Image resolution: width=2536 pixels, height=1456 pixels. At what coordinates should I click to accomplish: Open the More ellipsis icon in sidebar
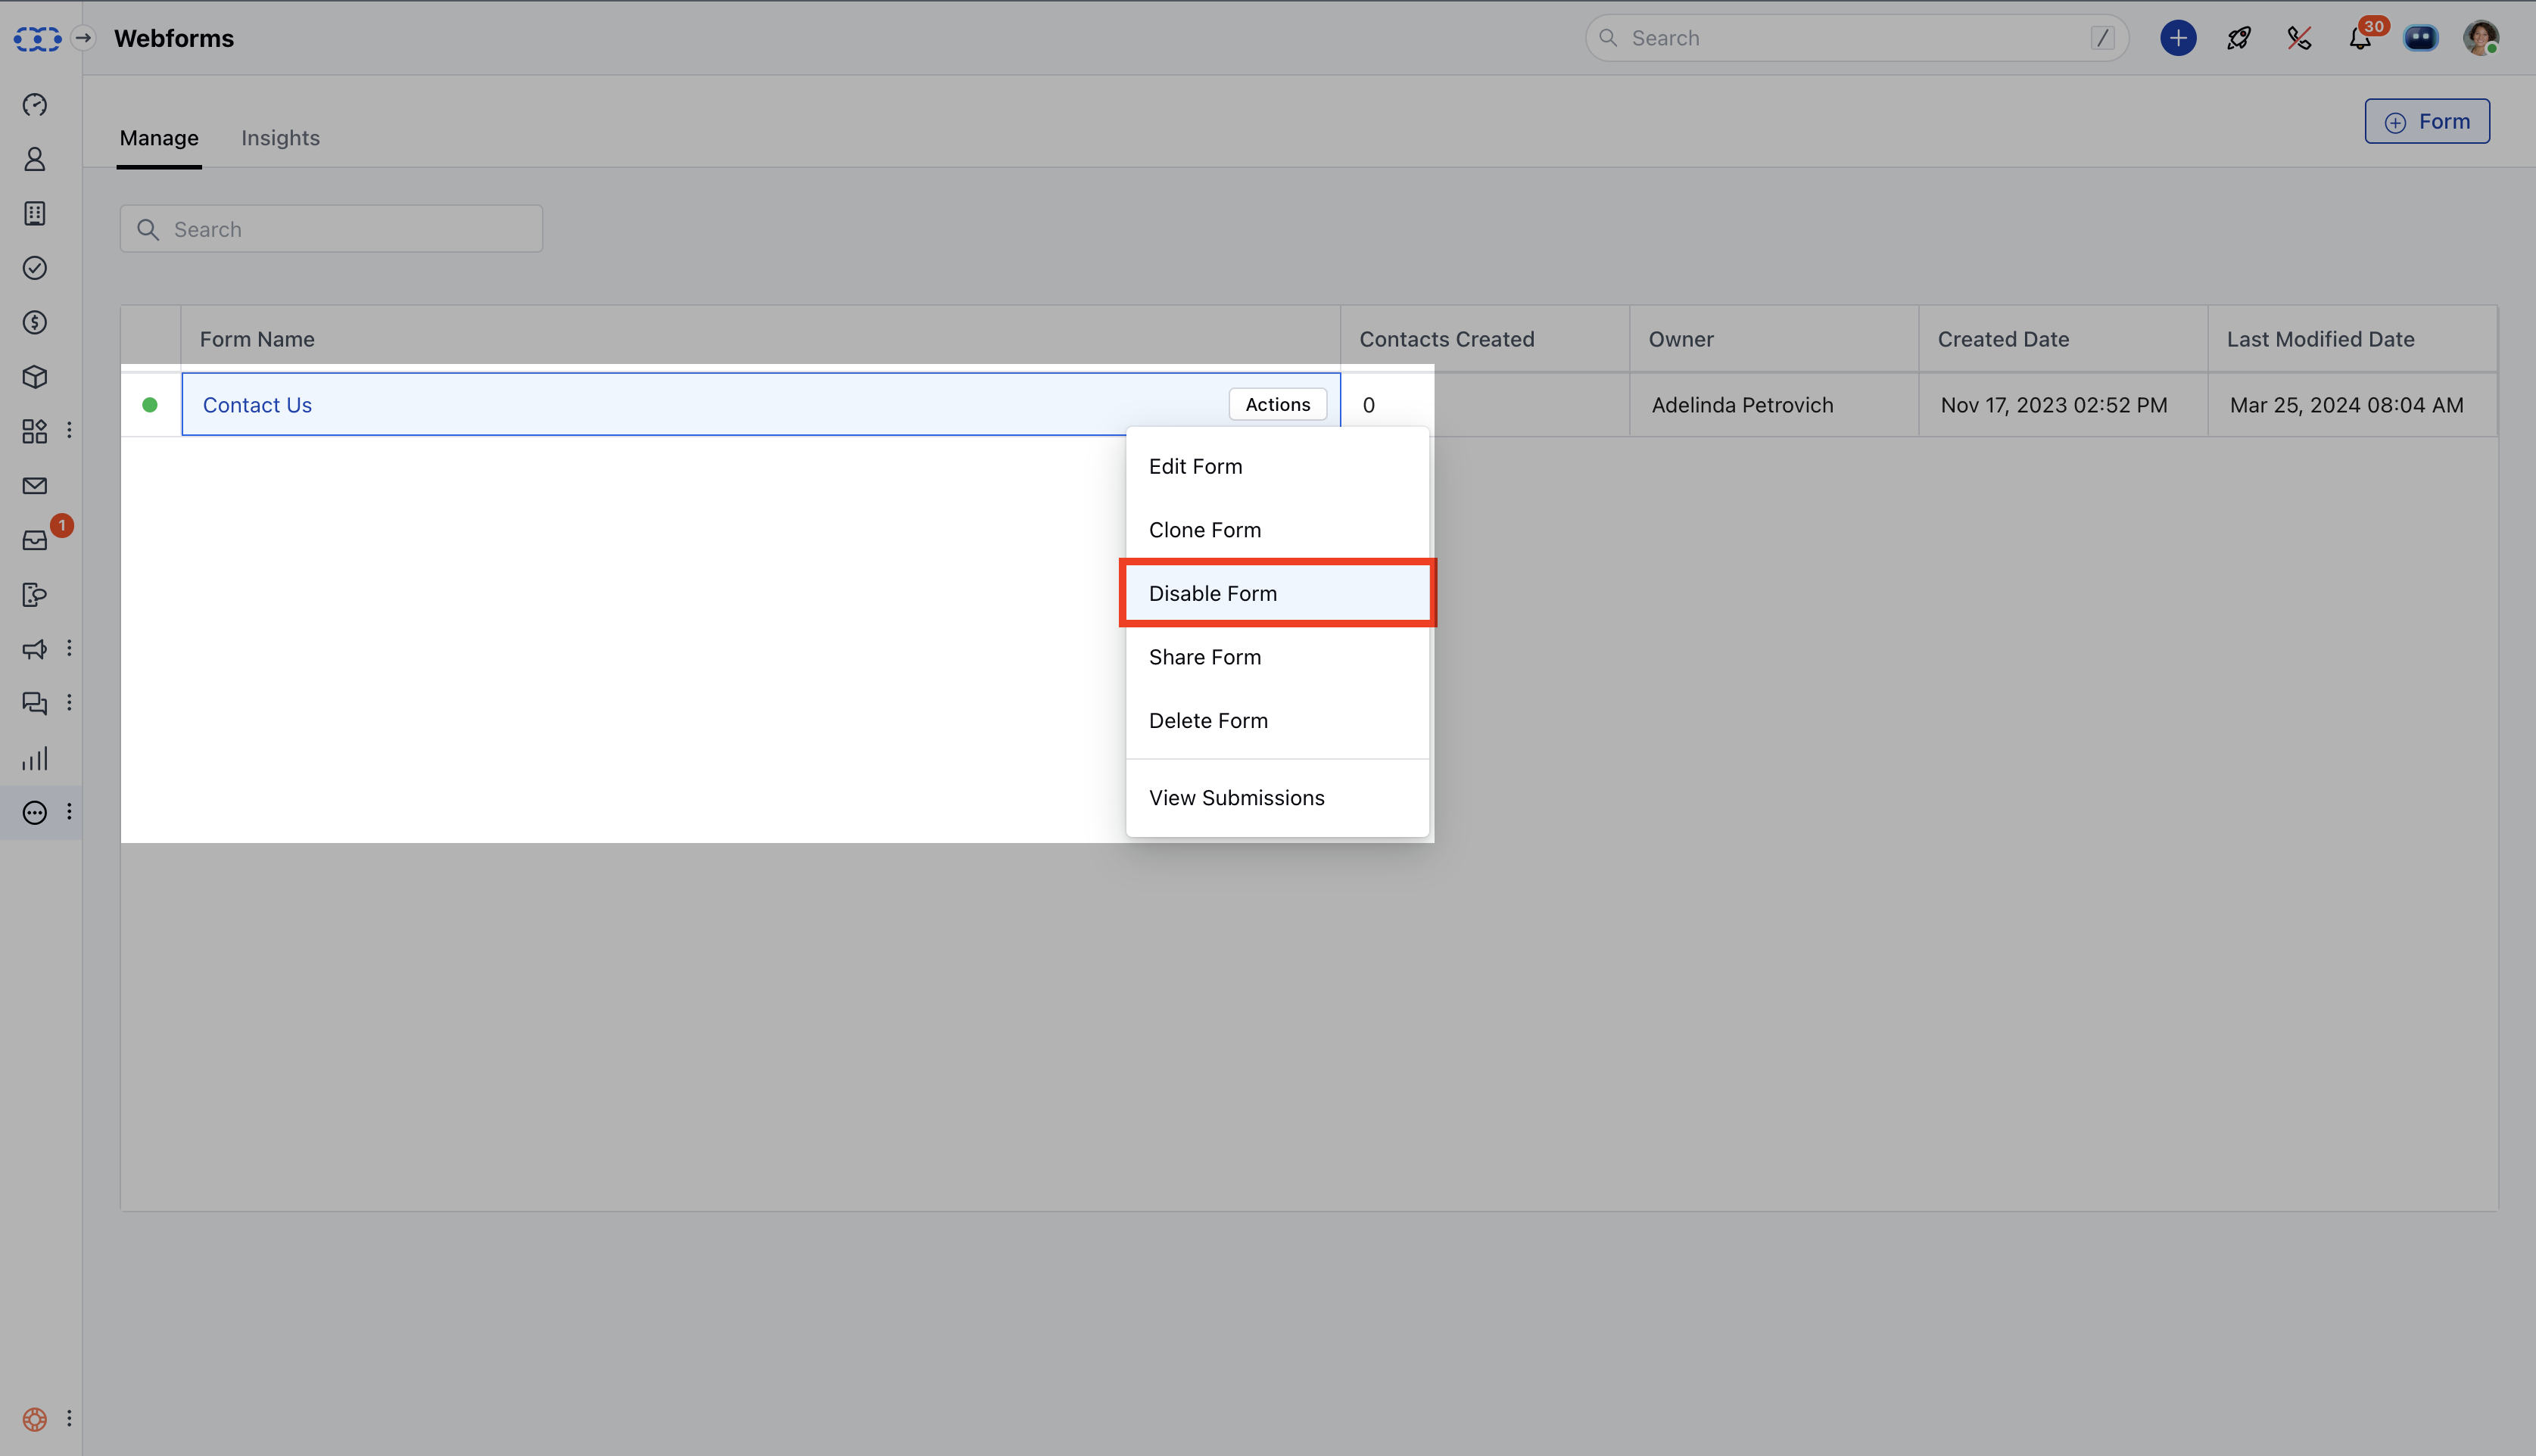(35, 813)
